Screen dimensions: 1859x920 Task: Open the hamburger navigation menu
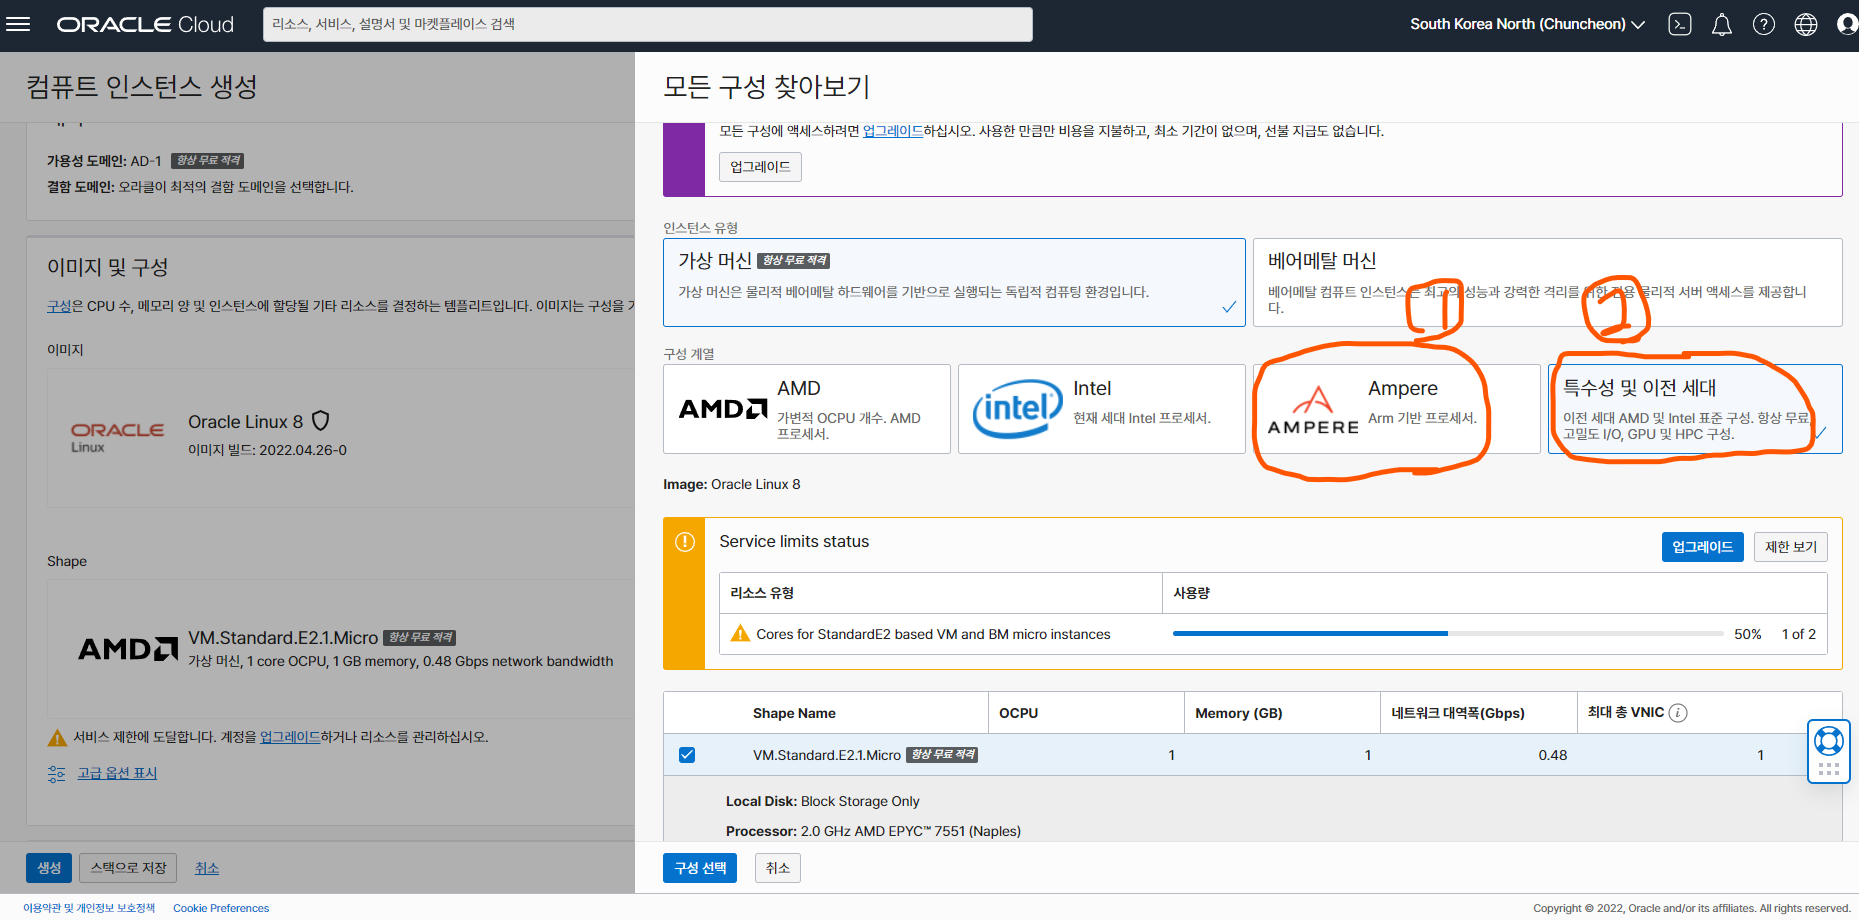(18, 24)
